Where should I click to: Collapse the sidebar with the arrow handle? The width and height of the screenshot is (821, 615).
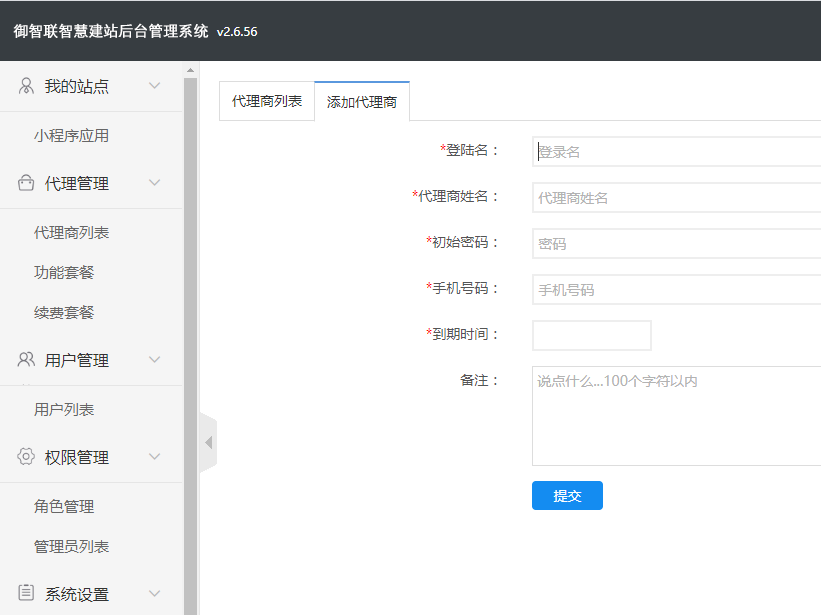coord(208,442)
